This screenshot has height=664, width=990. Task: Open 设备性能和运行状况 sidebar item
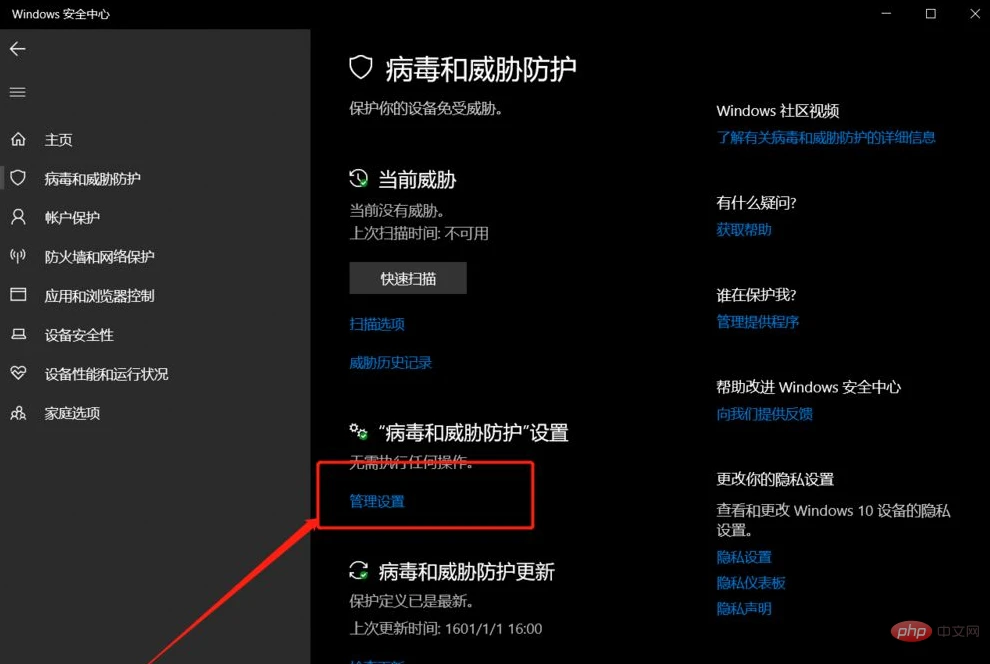(106, 374)
